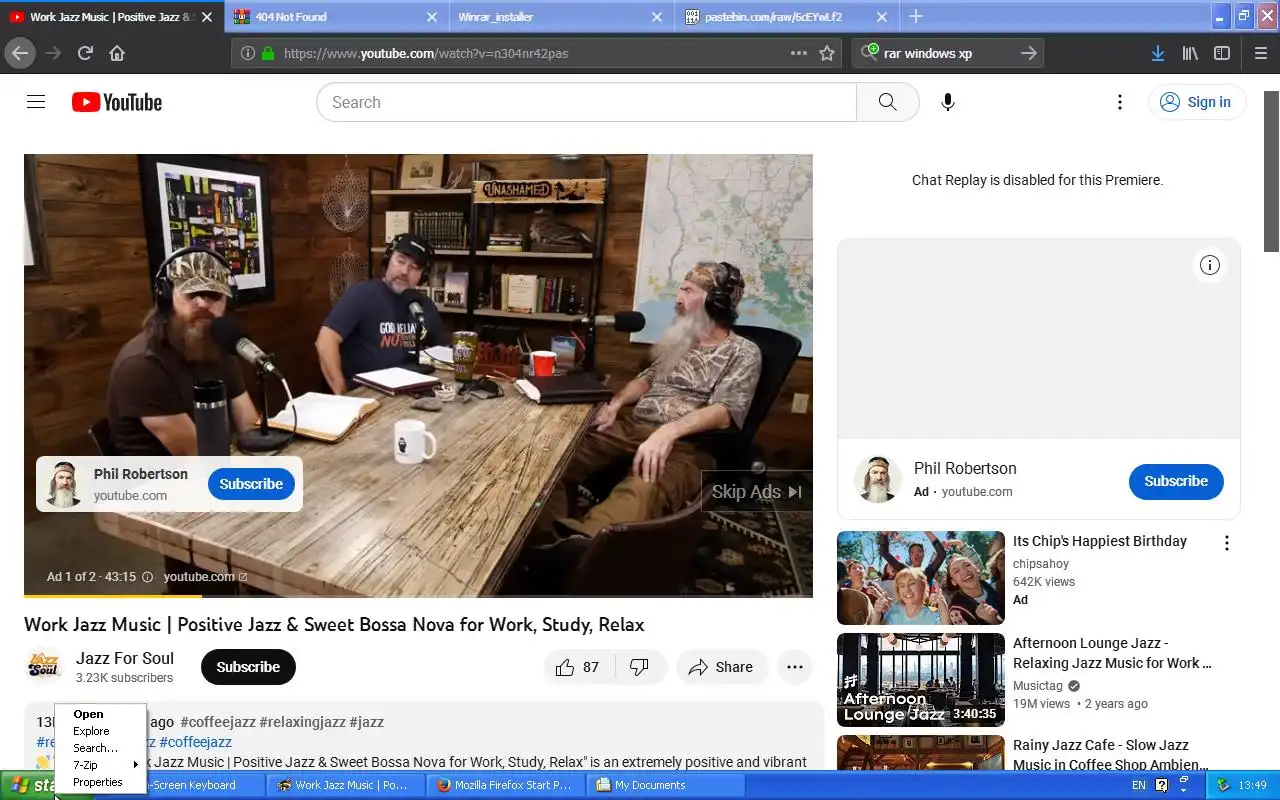Choose Explore in the context menu
The width and height of the screenshot is (1280, 800).
101,731
